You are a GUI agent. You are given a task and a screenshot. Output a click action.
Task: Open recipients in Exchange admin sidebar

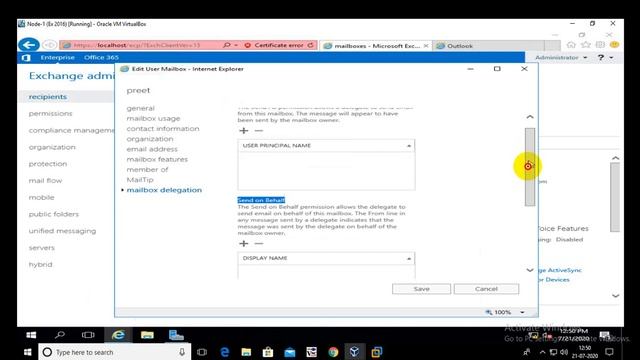click(48, 97)
